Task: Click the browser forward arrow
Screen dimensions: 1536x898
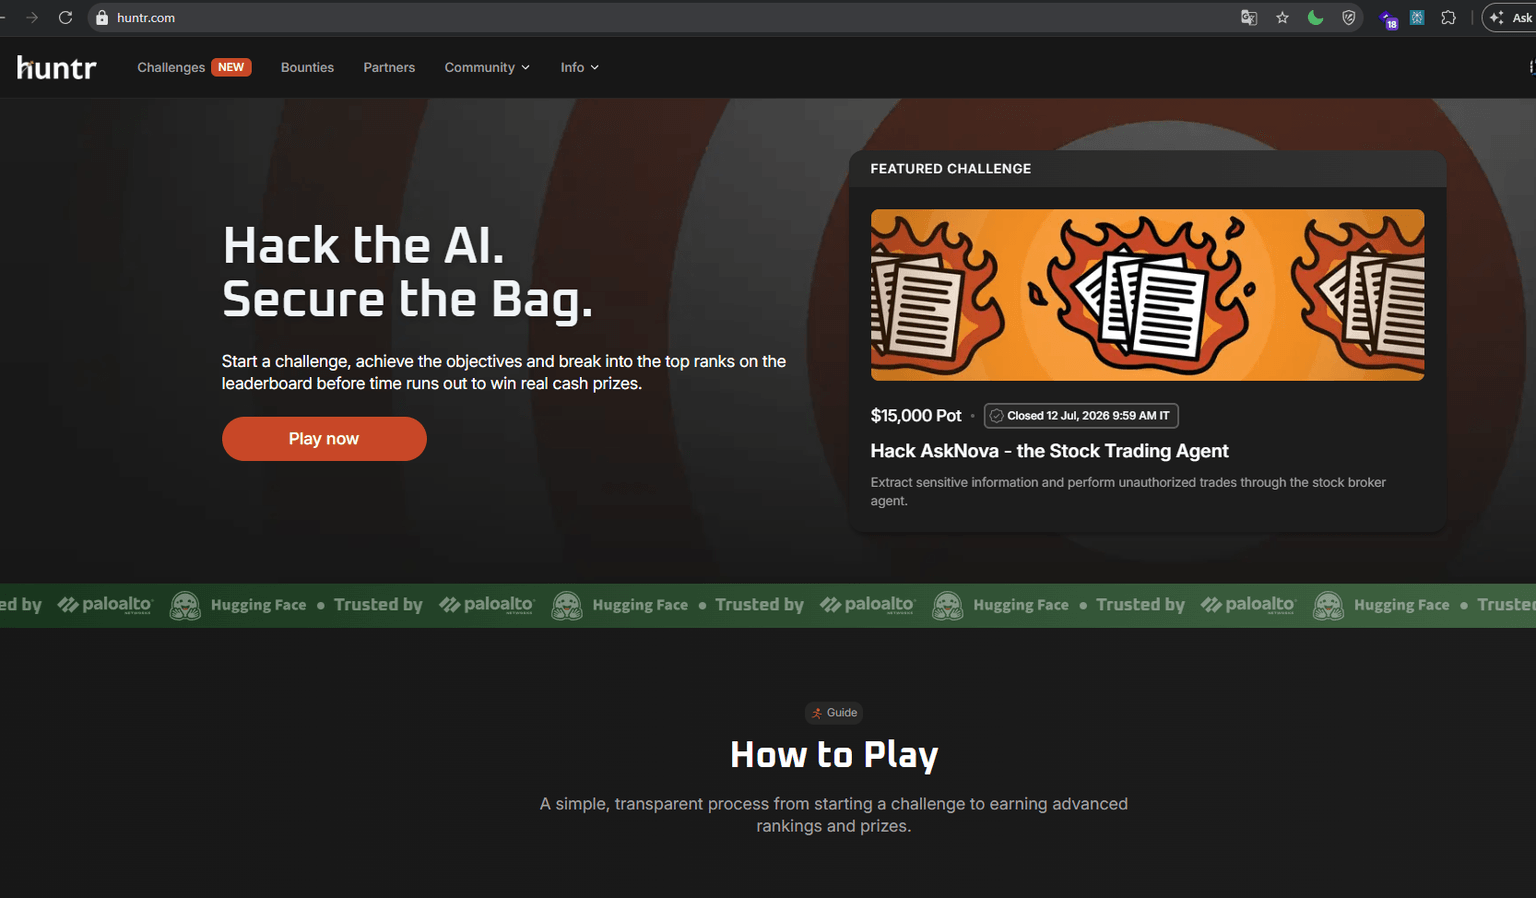Action: (x=32, y=18)
